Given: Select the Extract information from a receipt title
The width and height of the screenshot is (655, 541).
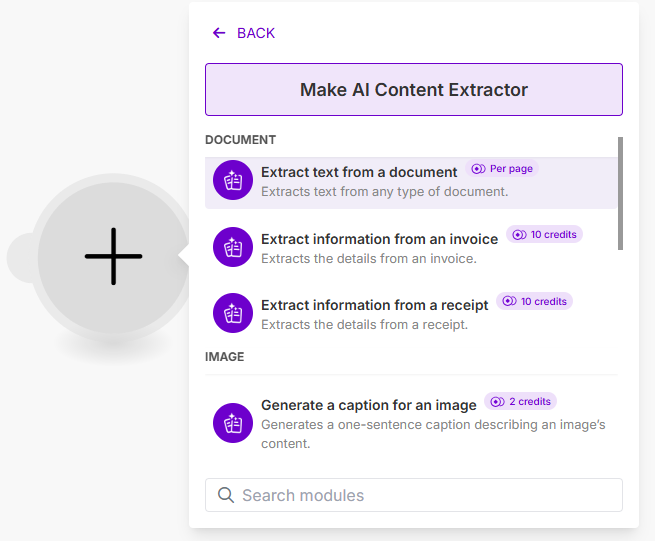Looking at the screenshot, I should pyautogui.click(x=374, y=305).
